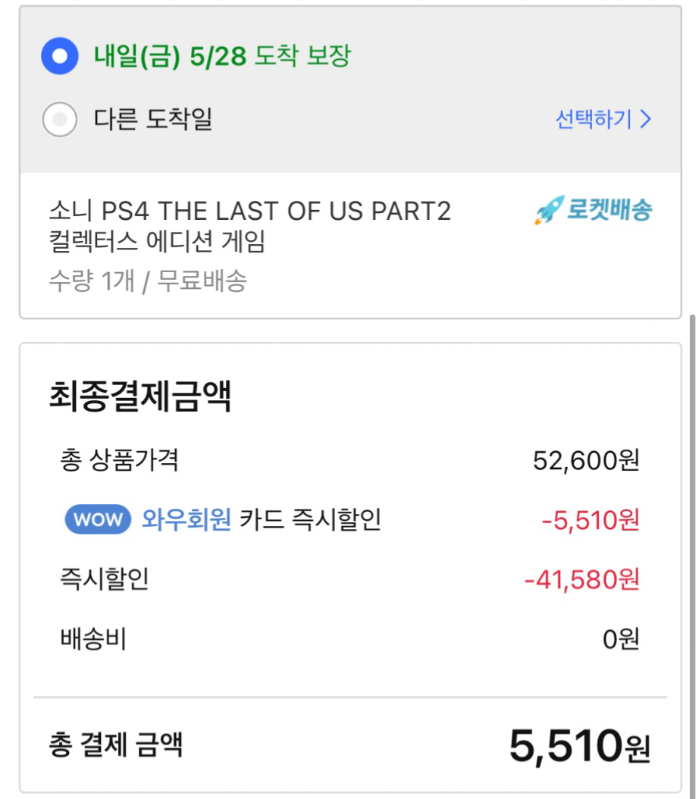Click the 선택하기 link

click(593, 120)
